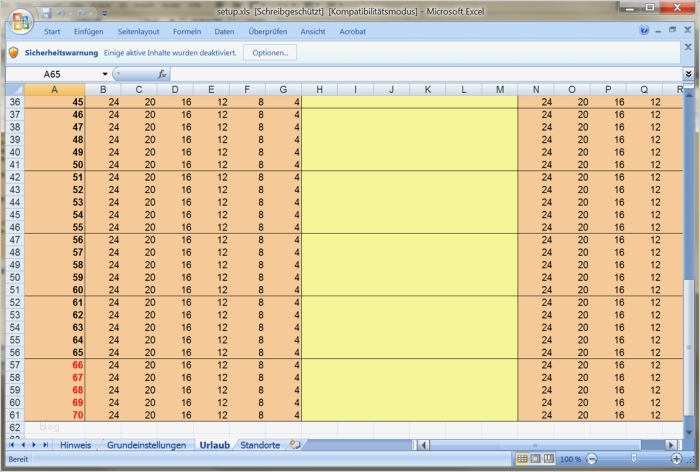Select column A header
Viewport: 700px width, 472px height.
(x=54, y=89)
